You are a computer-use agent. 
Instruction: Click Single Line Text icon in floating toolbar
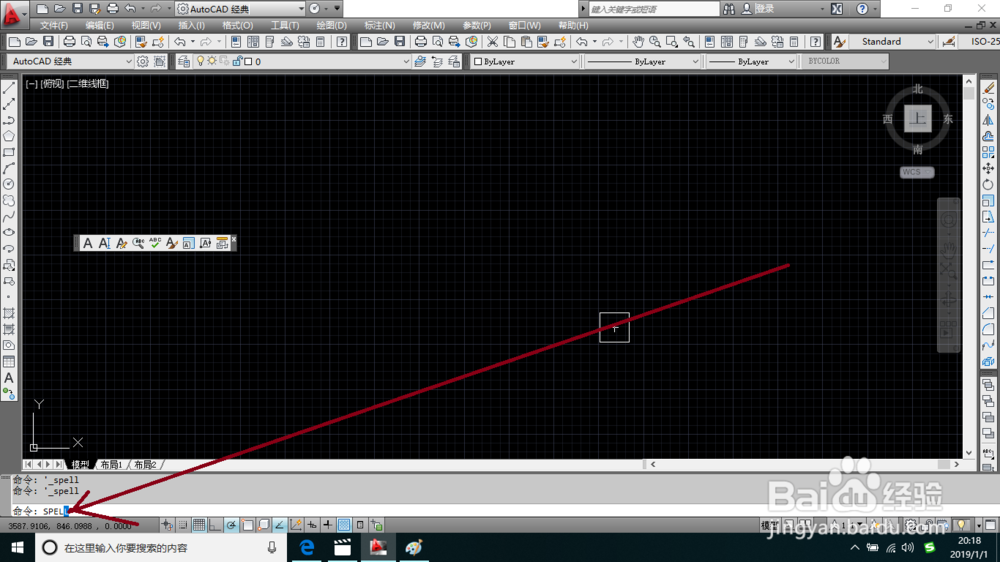[105, 243]
